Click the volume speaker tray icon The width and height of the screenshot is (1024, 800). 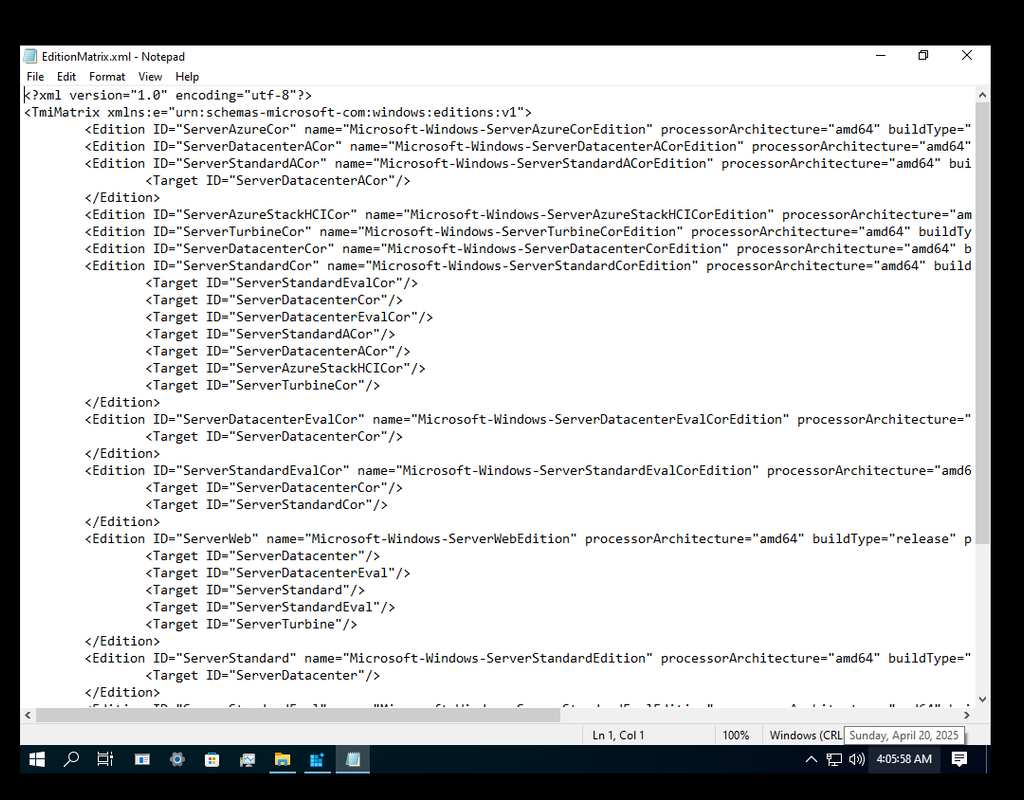click(x=856, y=759)
